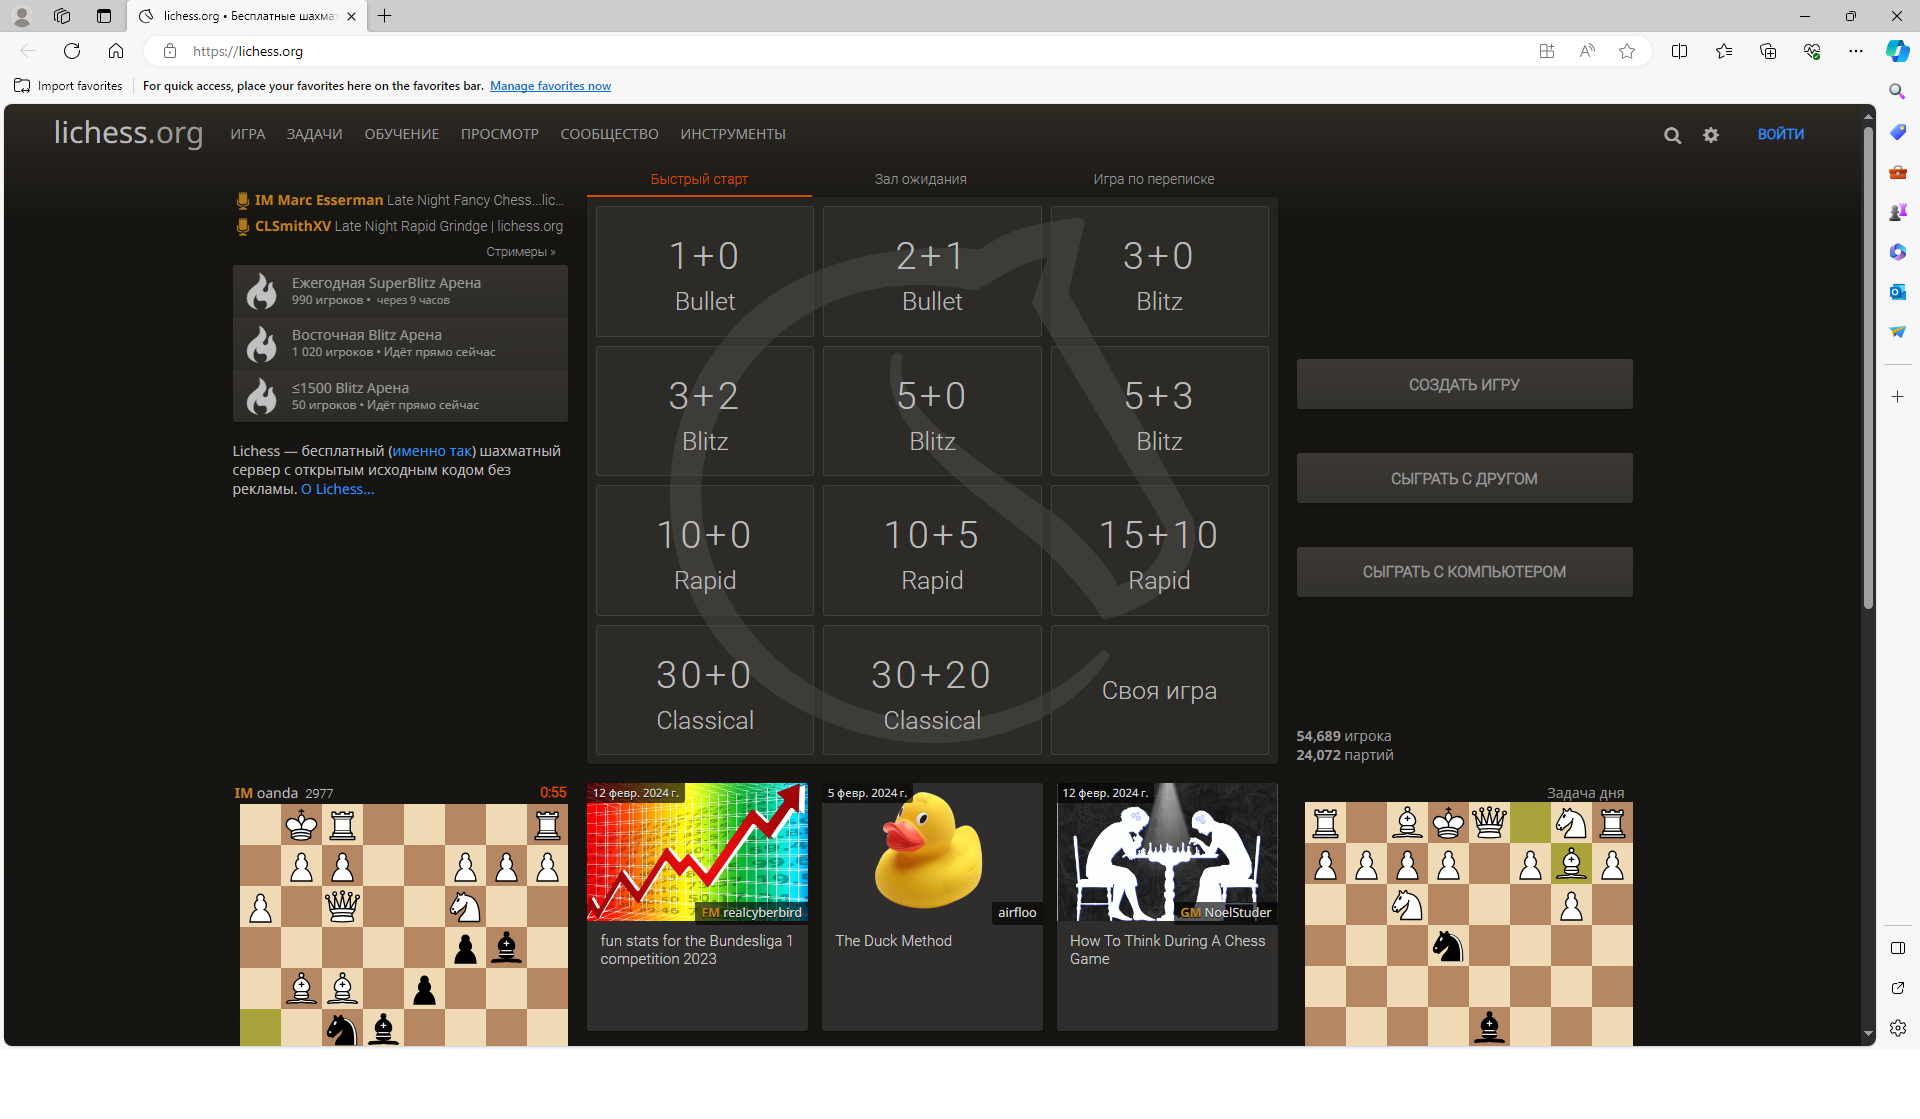The width and height of the screenshot is (1920, 1119).
Task: Click the lichess search magnifier icon
Action: pyautogui.click(x=1672, y=135)
